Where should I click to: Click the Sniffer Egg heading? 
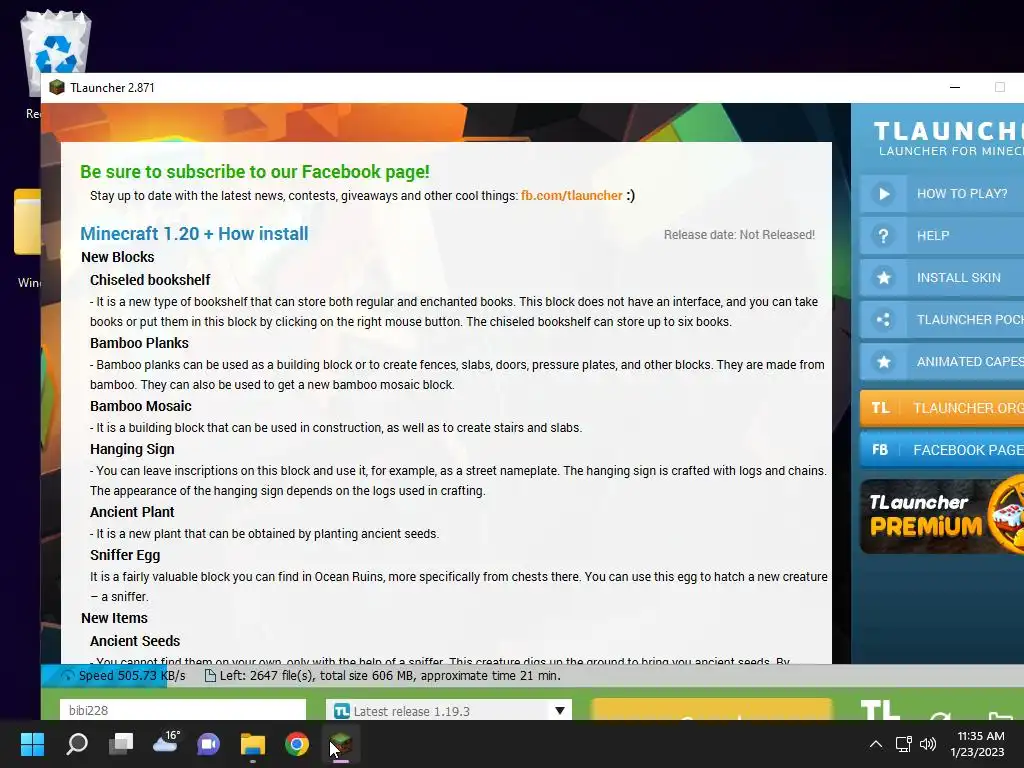tap(125, 555)
